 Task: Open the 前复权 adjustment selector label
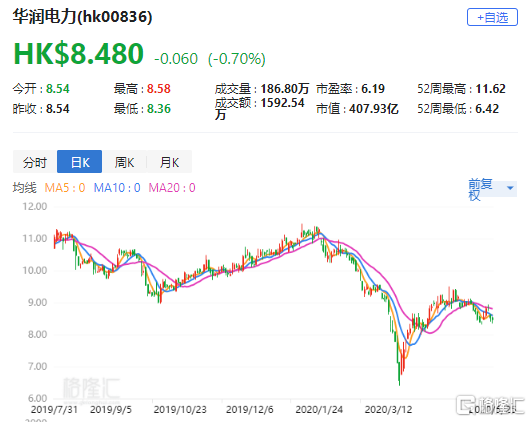click(480, 189)
